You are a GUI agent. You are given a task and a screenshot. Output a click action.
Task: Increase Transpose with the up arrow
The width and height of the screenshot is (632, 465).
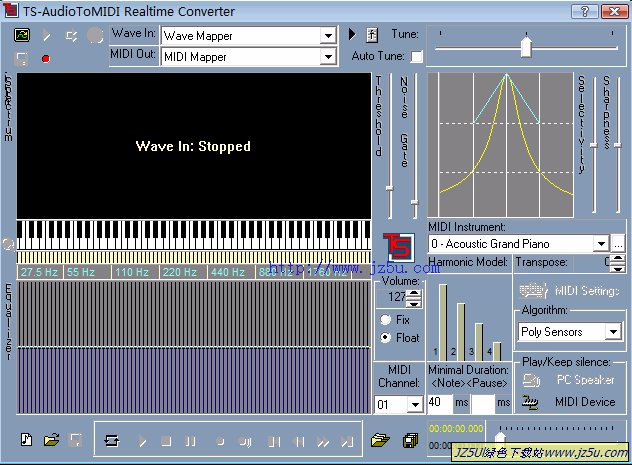(618, 258)
